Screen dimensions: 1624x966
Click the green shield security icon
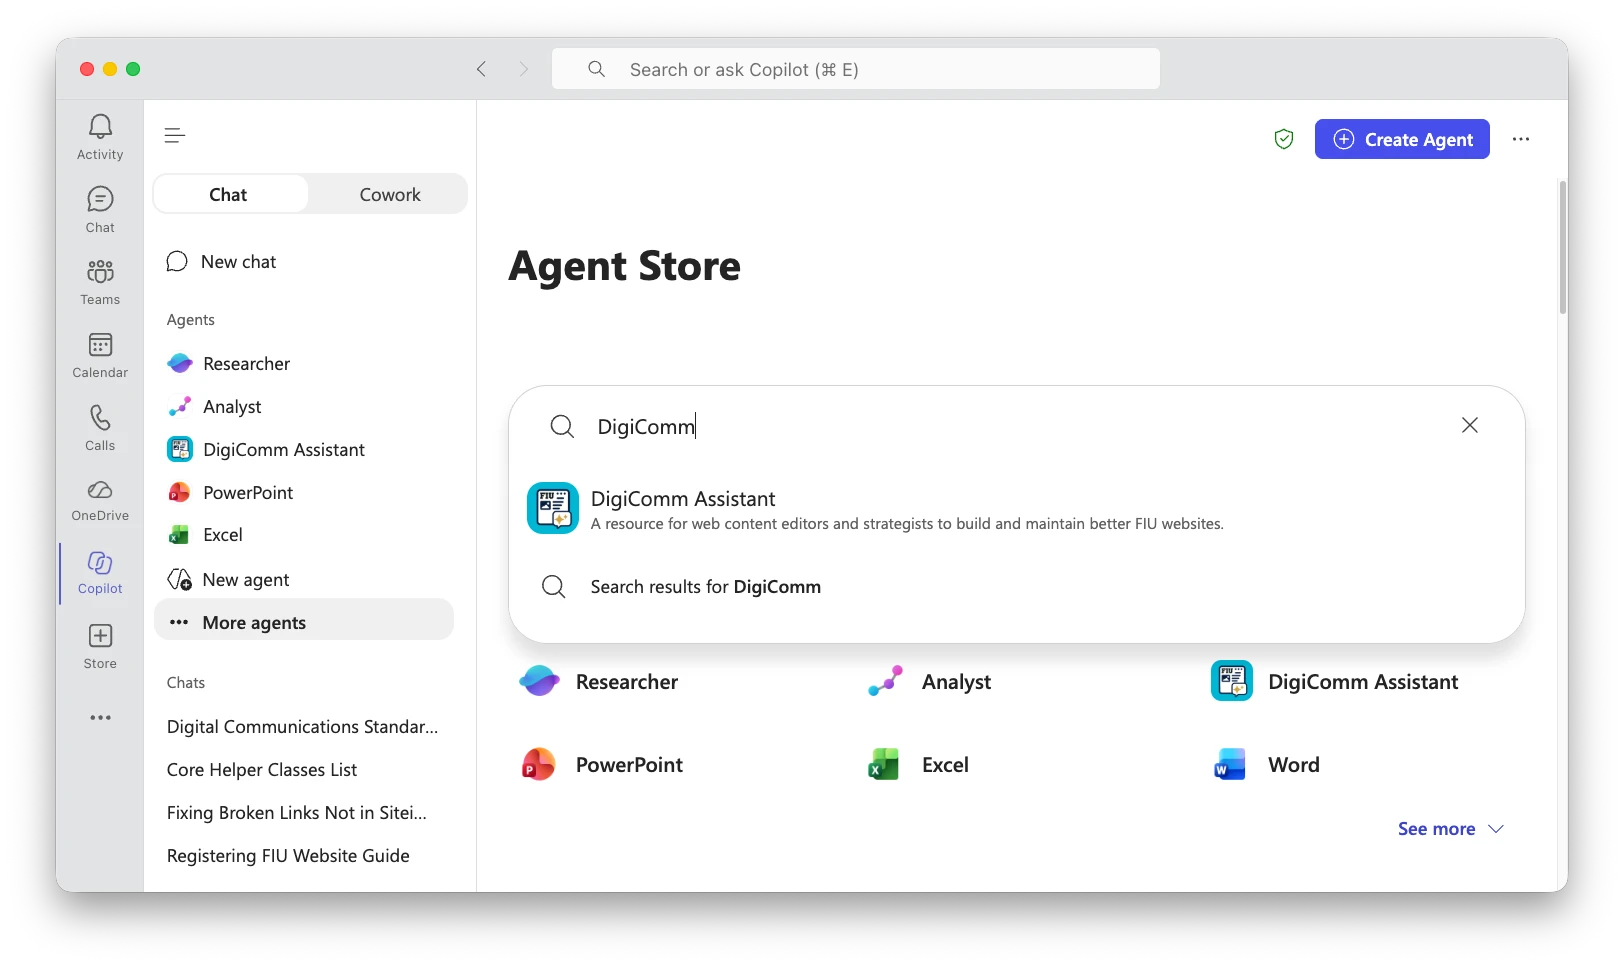1284,139
